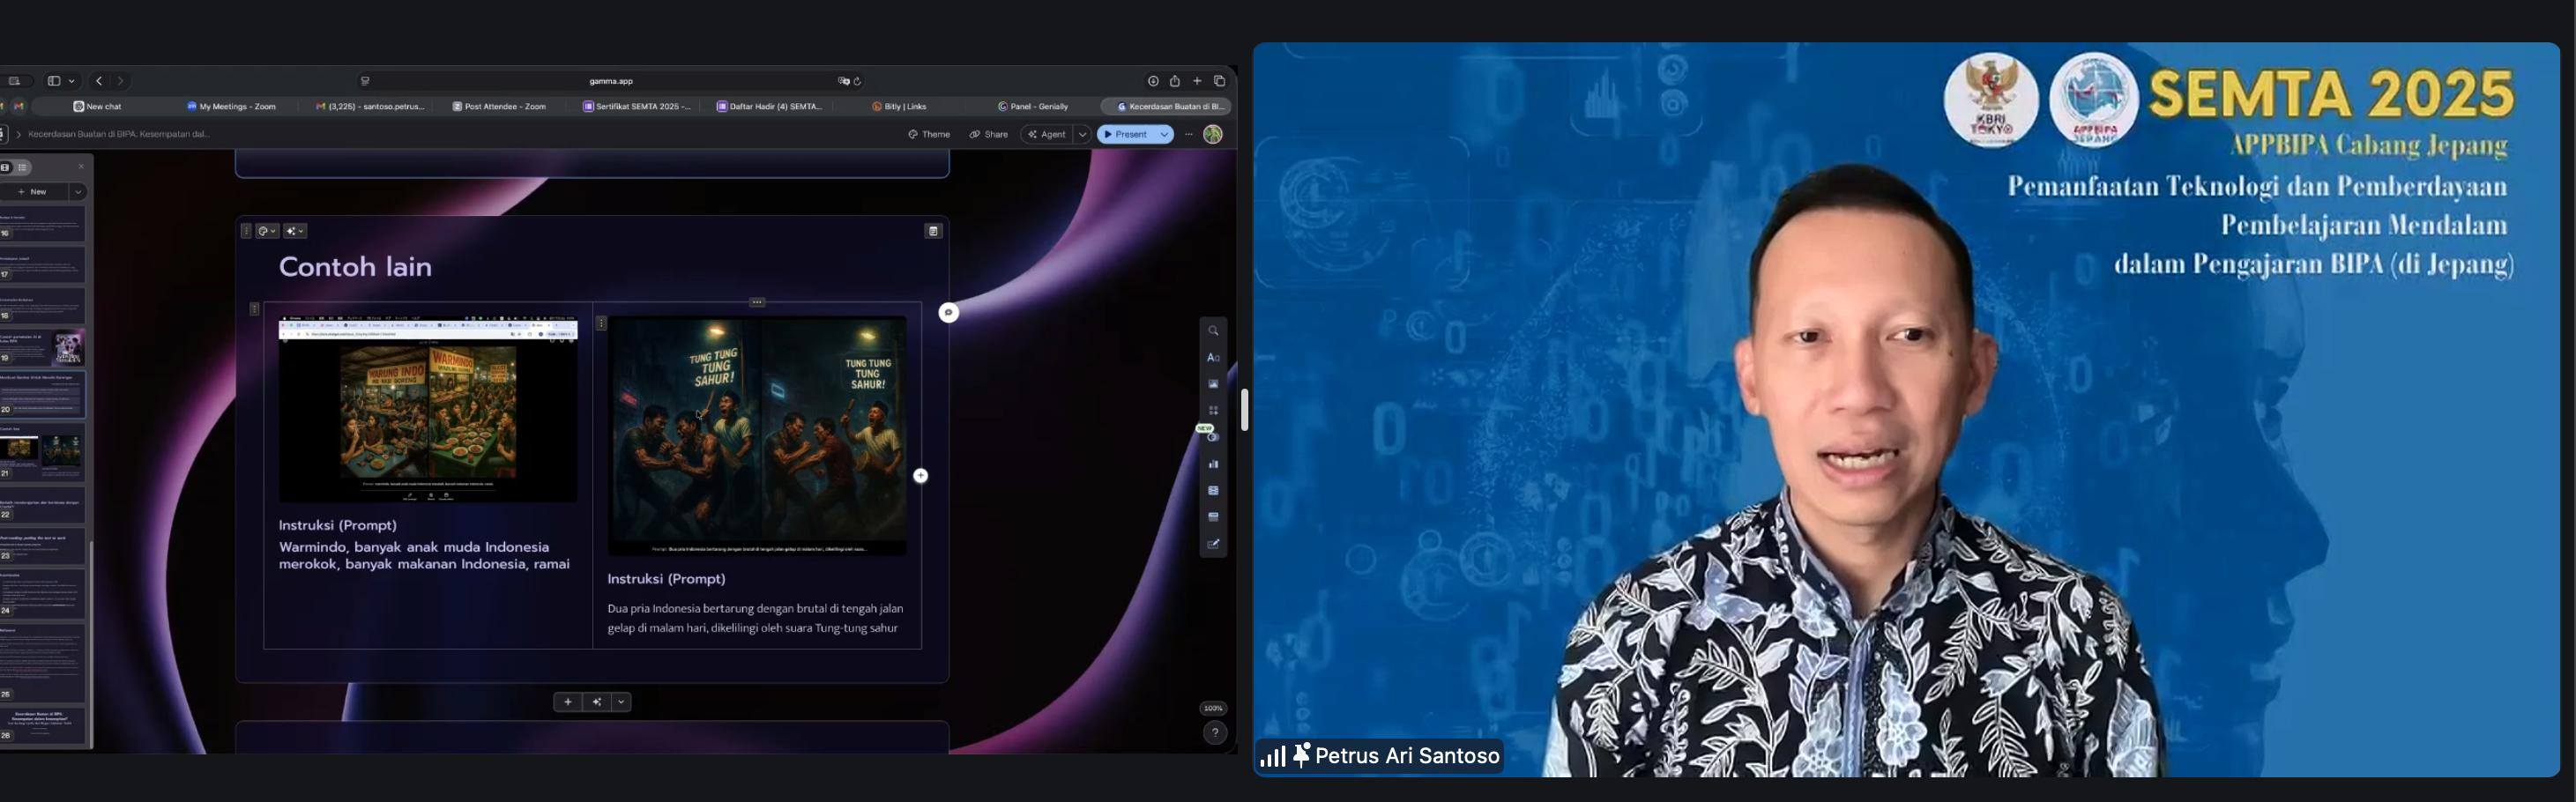This screenshot has width=2576, height=802.
Task: Switch to My Meetings - Zoom tab
Action: coord(231,106)
